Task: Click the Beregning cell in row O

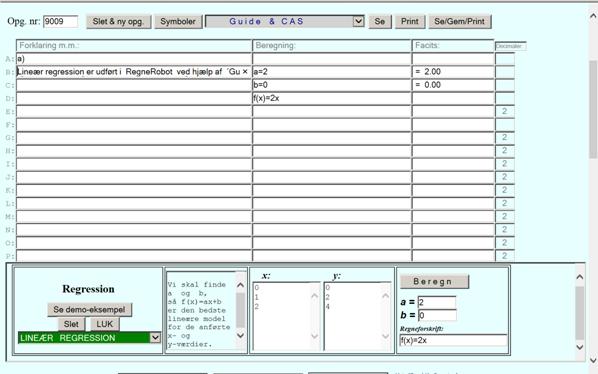Action: pos(331,243)
